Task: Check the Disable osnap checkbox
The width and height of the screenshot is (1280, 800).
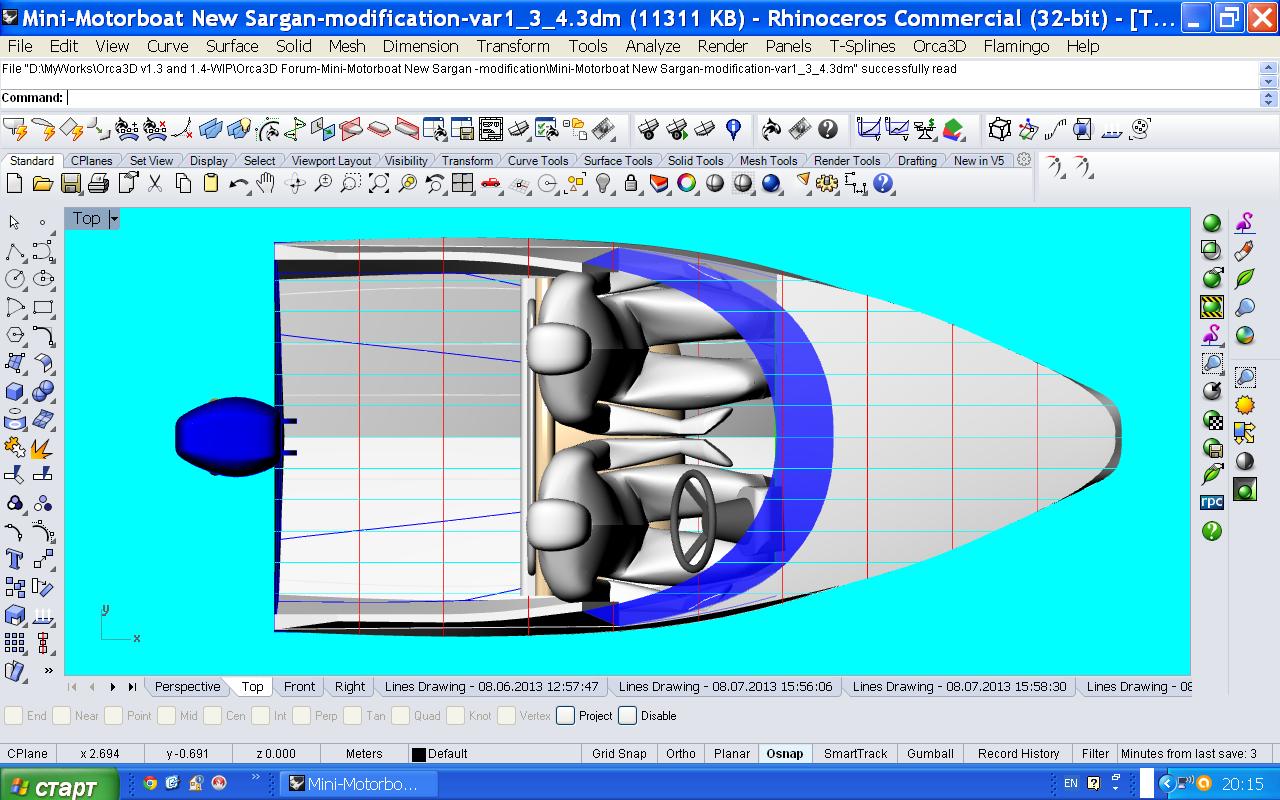Action: tap(628, 716)
